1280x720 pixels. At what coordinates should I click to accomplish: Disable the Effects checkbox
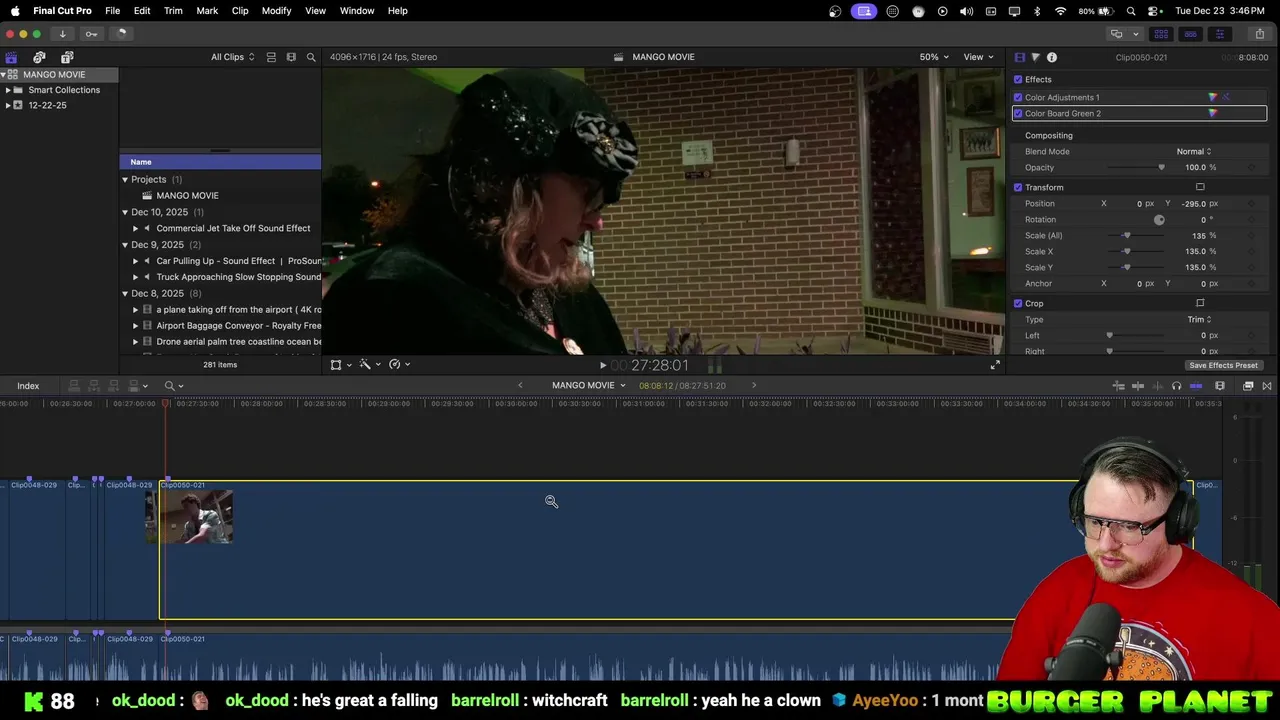tap(1018, 79)
